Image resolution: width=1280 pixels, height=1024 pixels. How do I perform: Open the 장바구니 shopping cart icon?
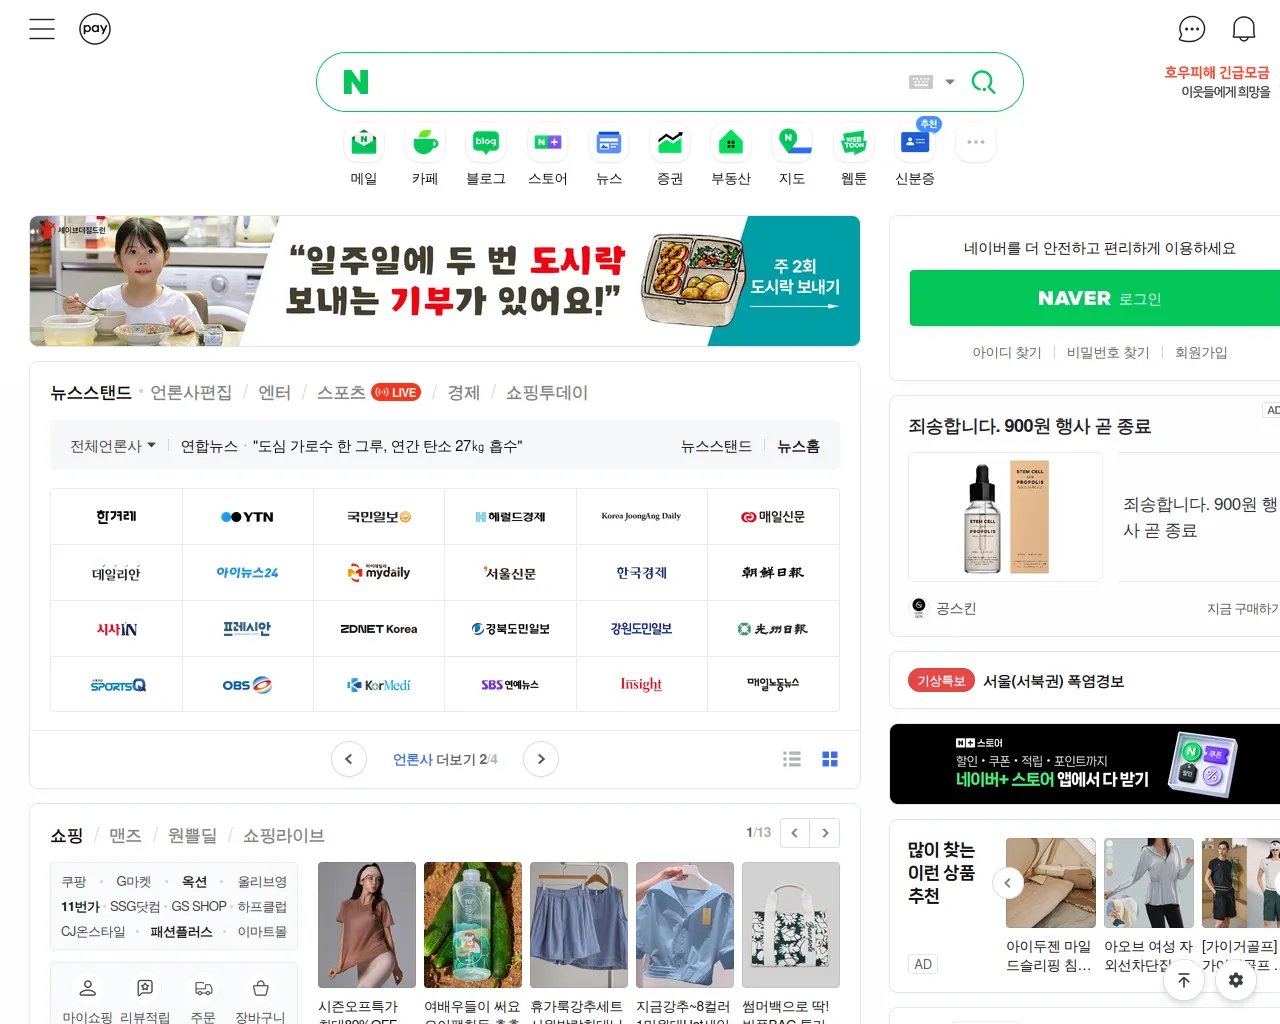pyautogui.click(x=259, y=988)
